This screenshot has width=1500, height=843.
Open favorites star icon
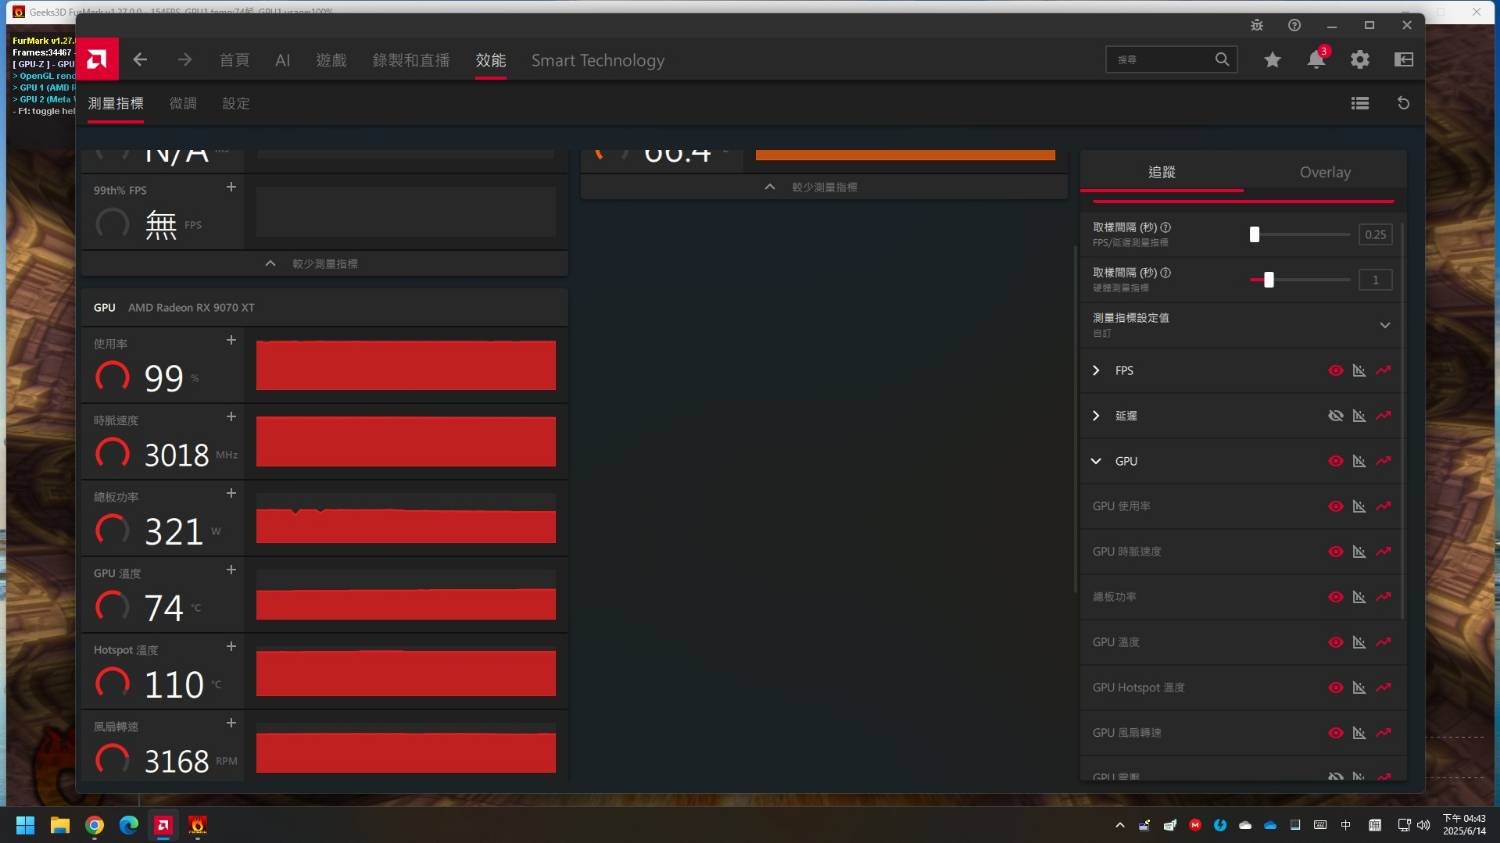pyautogui.click(x=1272, y=60)
